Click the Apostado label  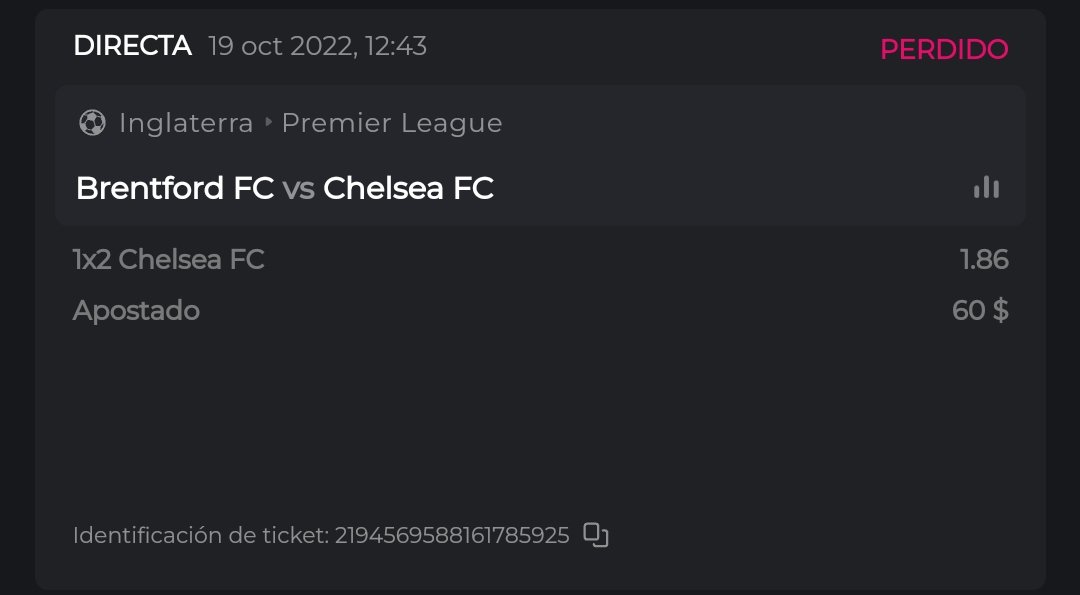coord(136,311)
